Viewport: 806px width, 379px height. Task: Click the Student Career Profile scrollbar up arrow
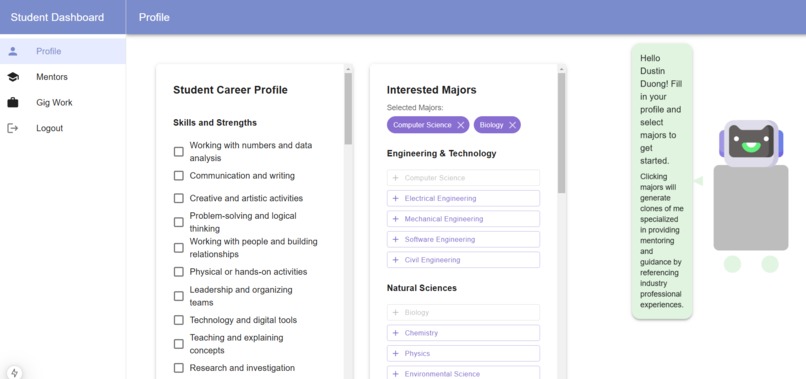349,68
